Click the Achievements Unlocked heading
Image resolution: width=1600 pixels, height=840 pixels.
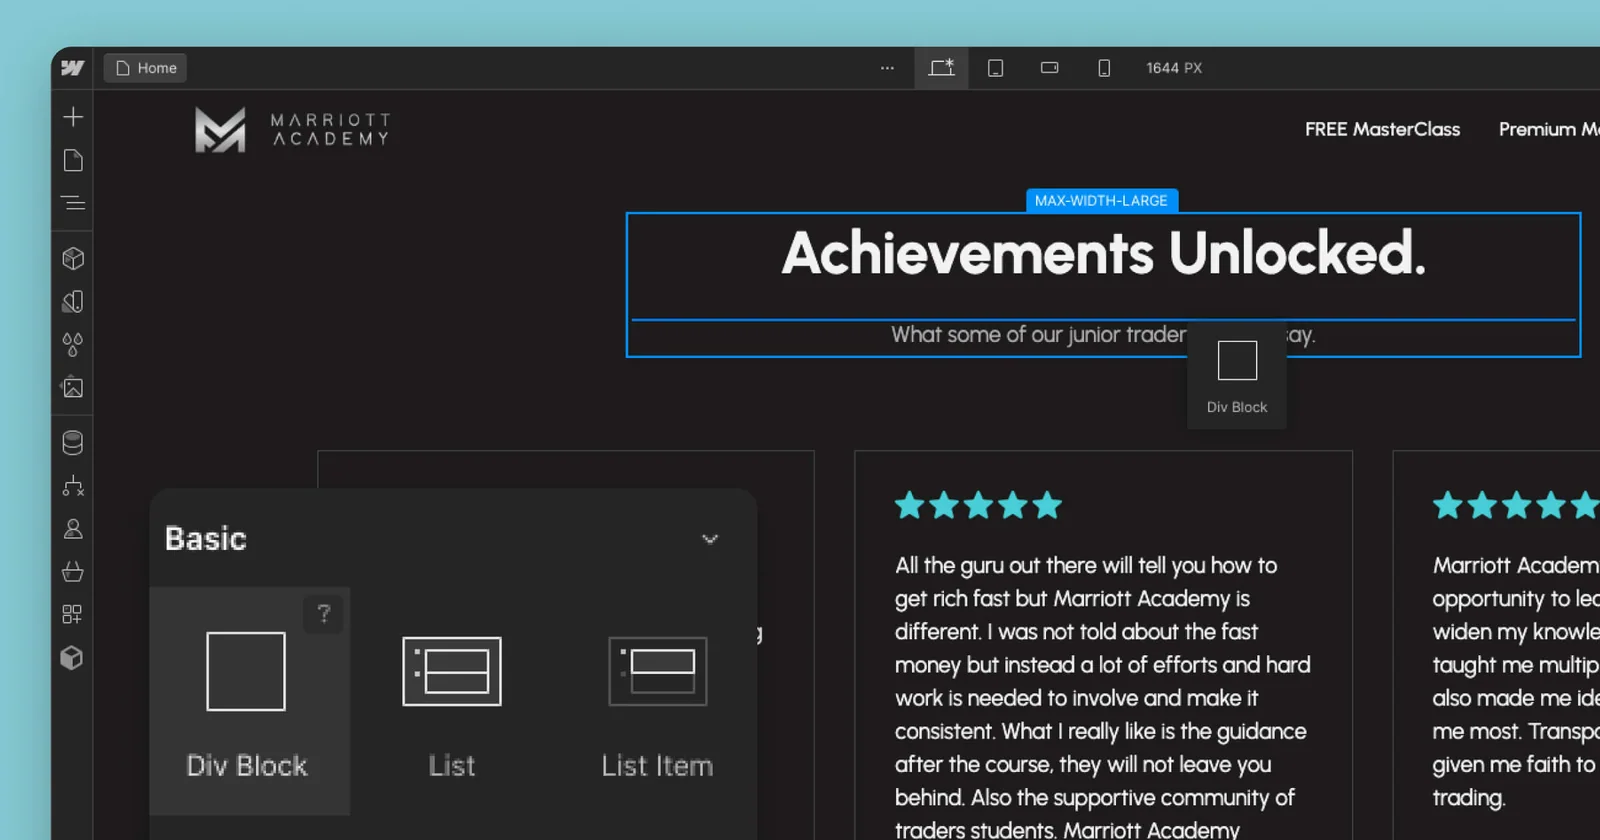pos(1103,253)
